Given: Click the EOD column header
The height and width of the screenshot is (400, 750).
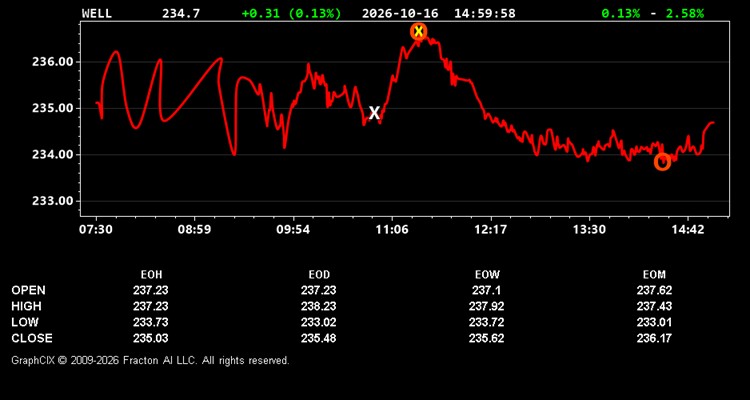Looking at the screenshot, I should click(x=319, y=275).
